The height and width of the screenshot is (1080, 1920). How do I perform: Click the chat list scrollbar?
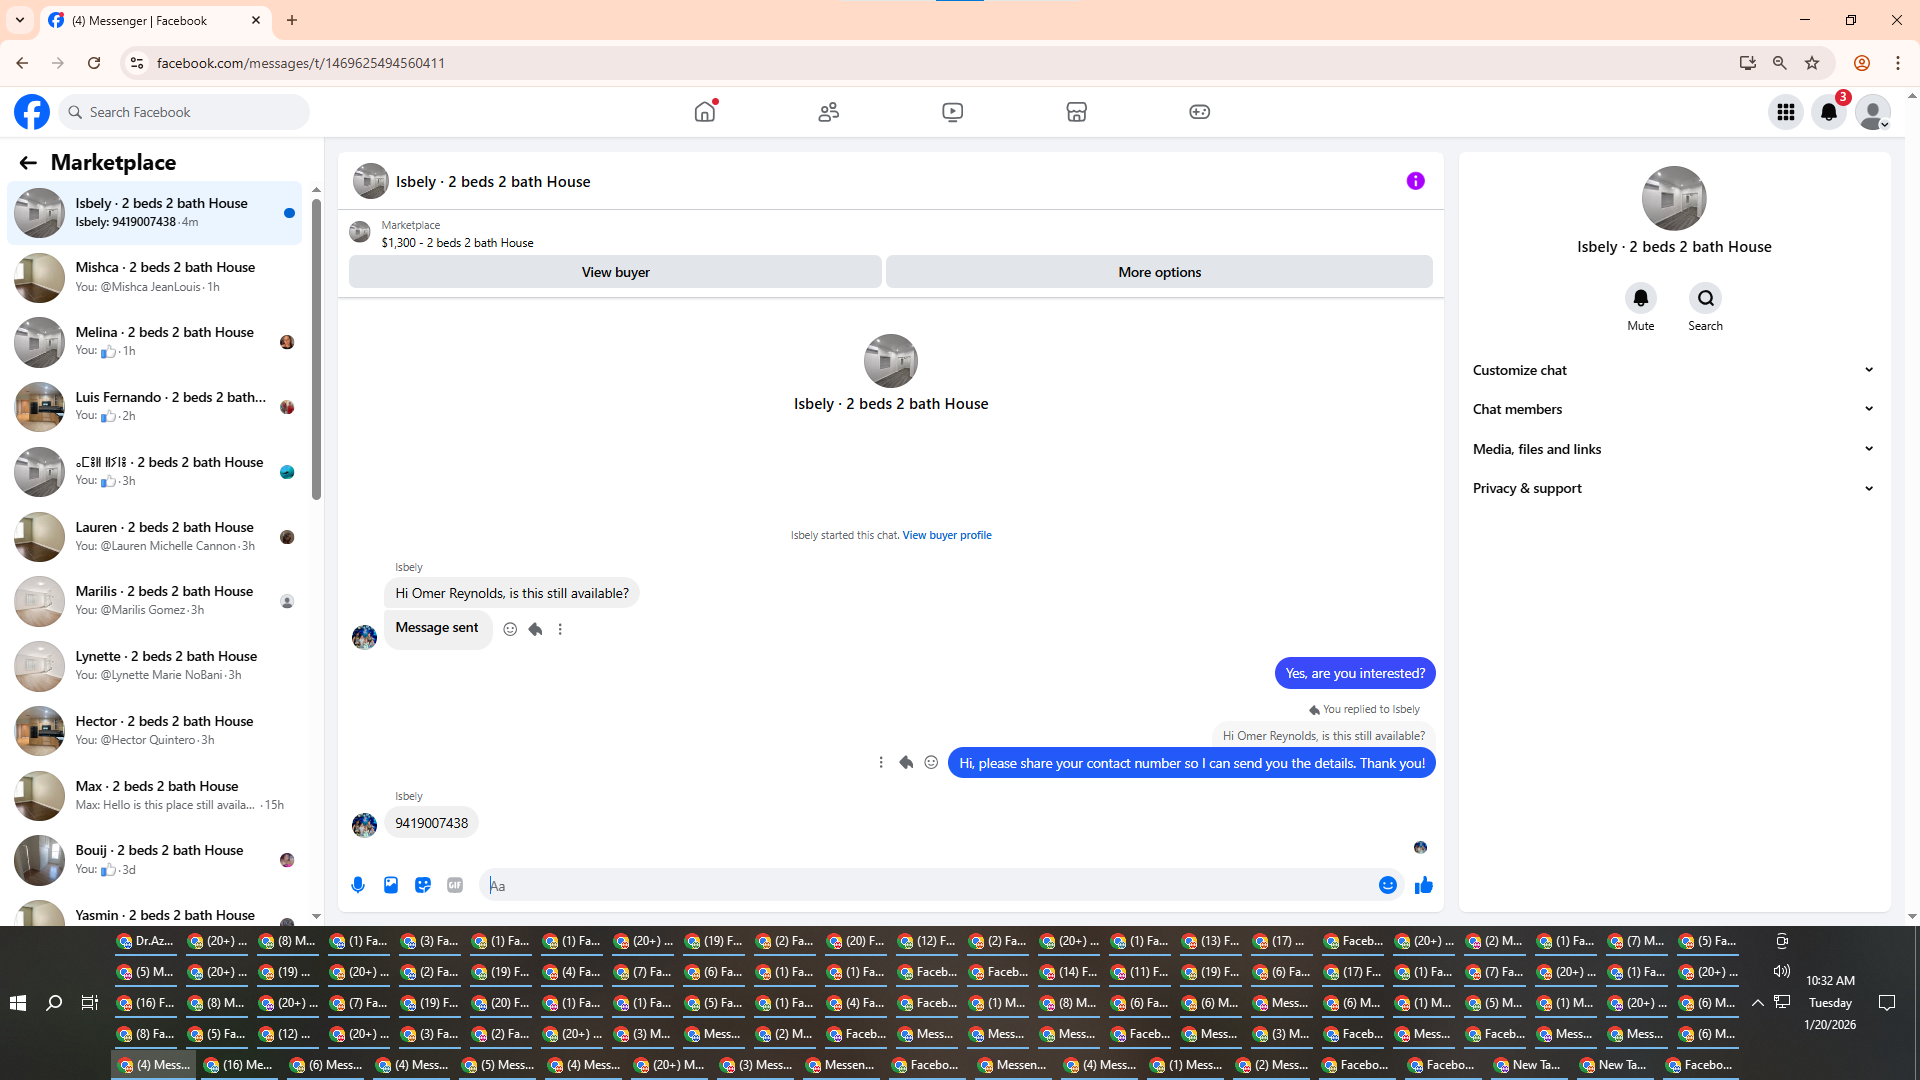[316, 350]
